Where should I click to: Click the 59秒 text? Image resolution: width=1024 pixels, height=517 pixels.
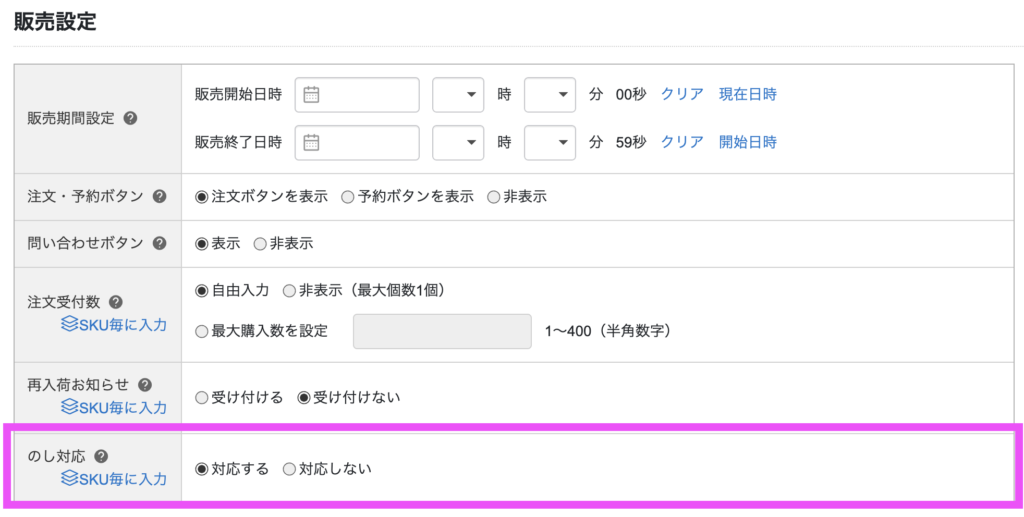coord(631,142)
